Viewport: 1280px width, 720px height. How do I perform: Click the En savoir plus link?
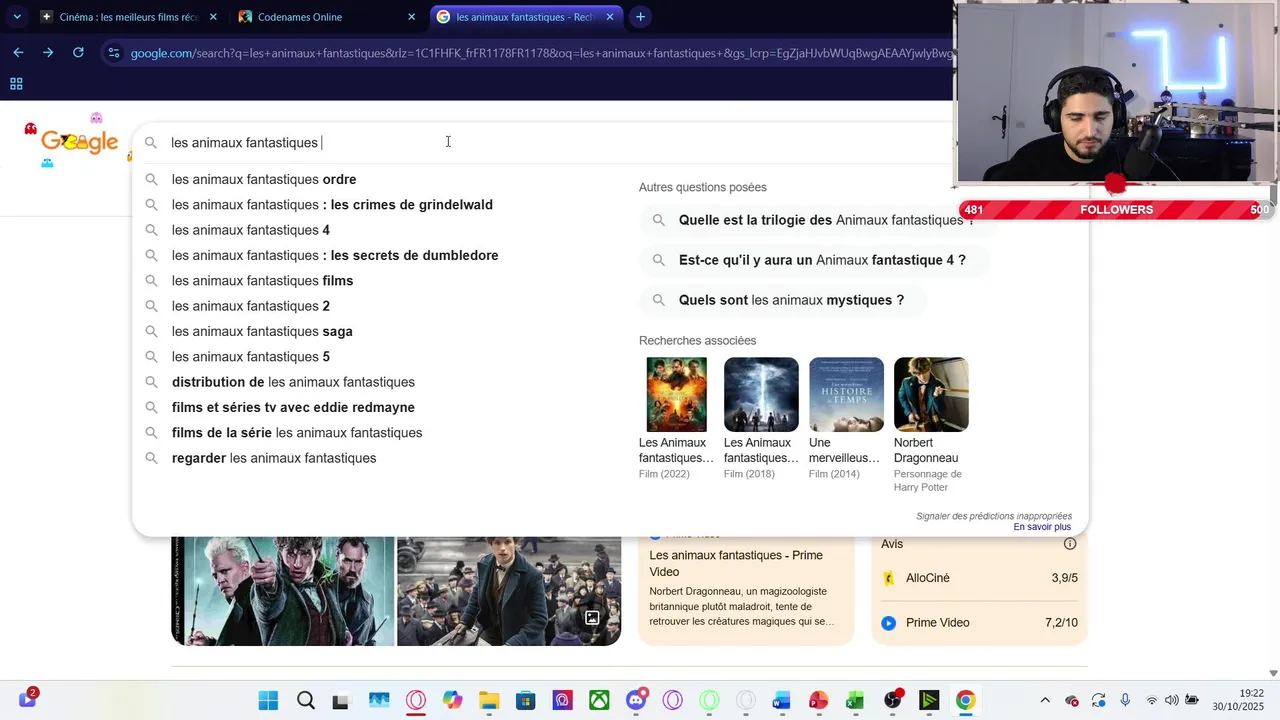pyautogui.click(x=1042, y=527)
